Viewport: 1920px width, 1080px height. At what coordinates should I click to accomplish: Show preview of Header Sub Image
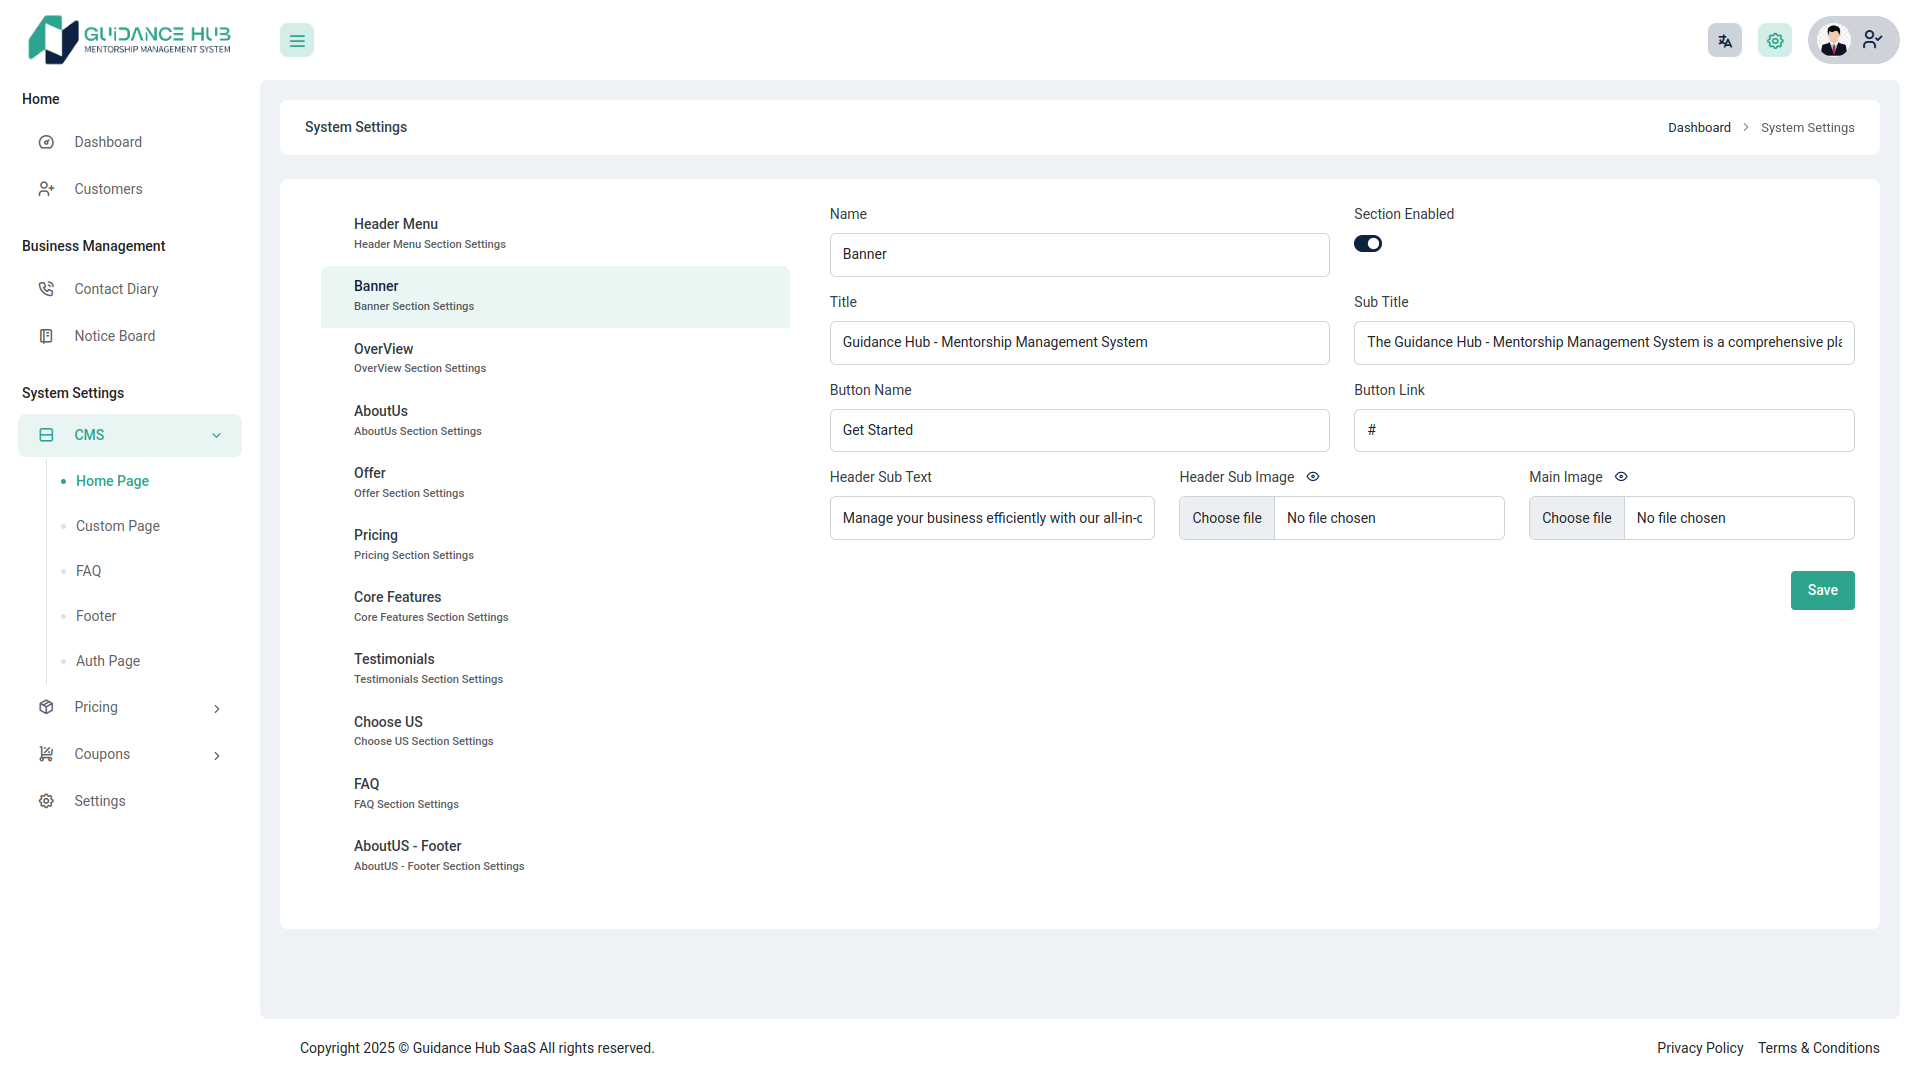point(1312,476)
